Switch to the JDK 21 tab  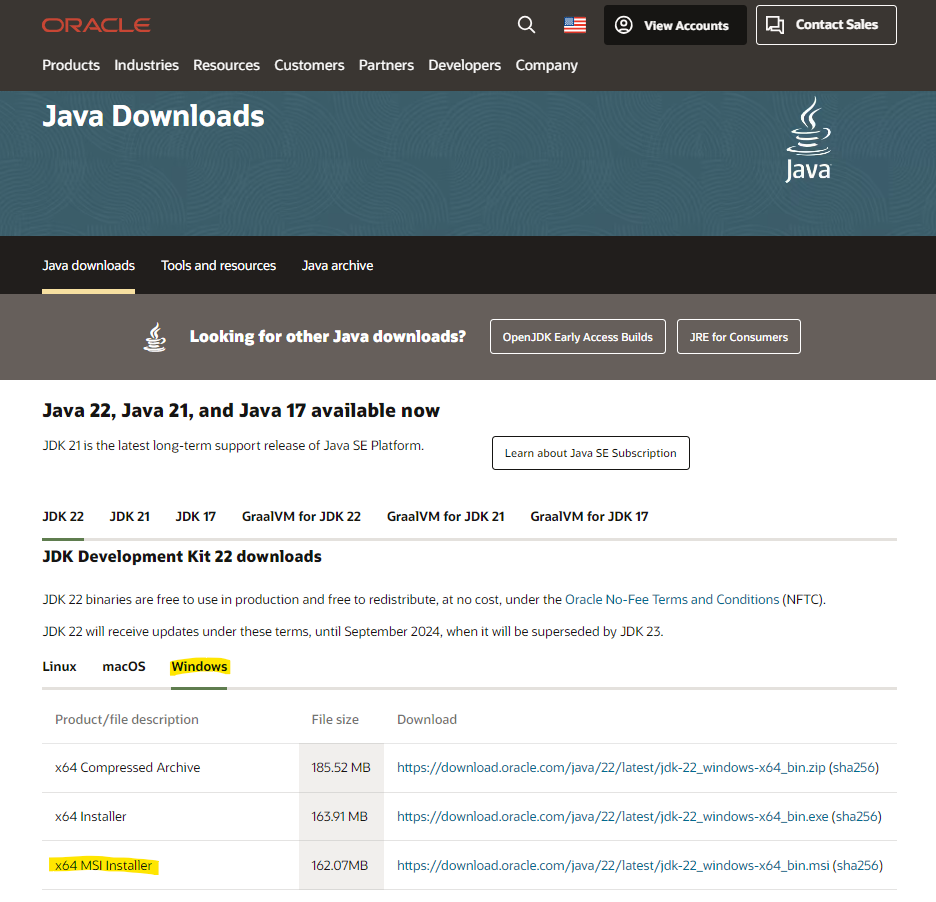130,517
